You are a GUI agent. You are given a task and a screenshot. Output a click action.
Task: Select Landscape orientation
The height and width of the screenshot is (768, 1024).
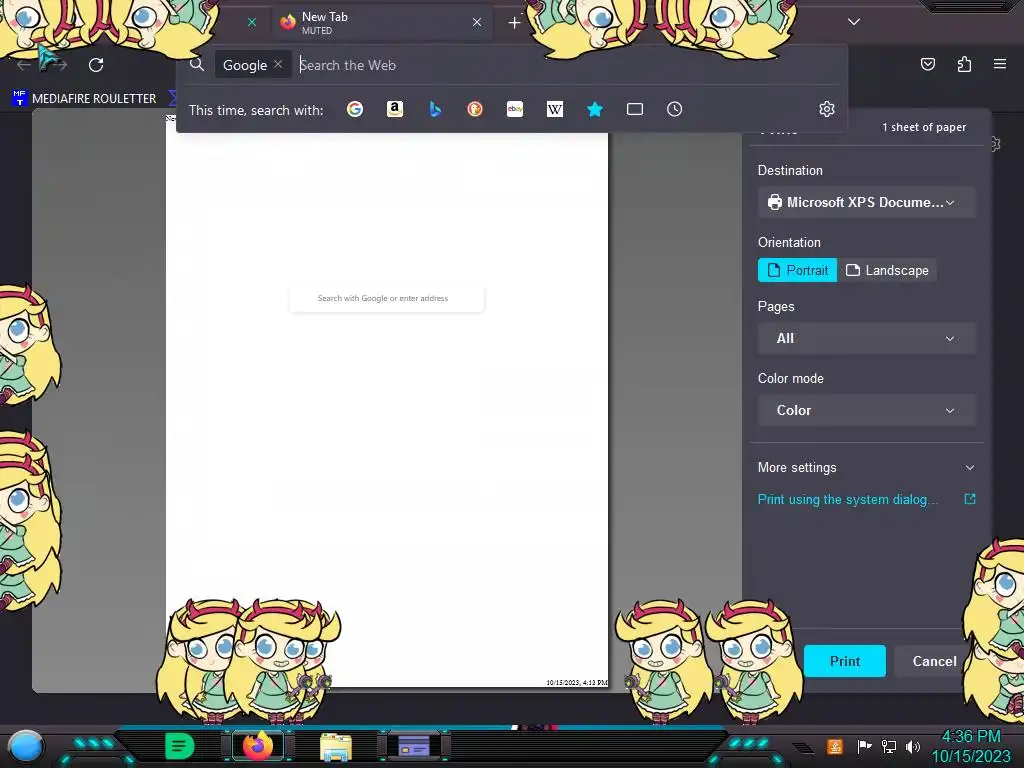coord(886,270)
